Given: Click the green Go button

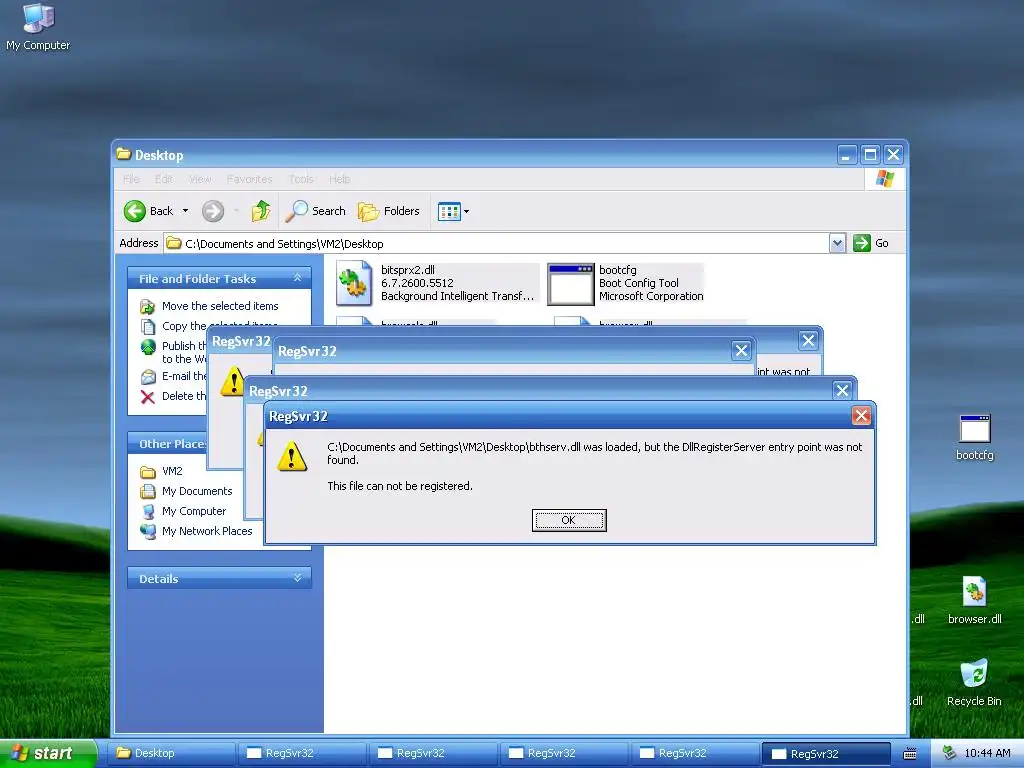Looking at the screenshot, I should tap(871, 243).
